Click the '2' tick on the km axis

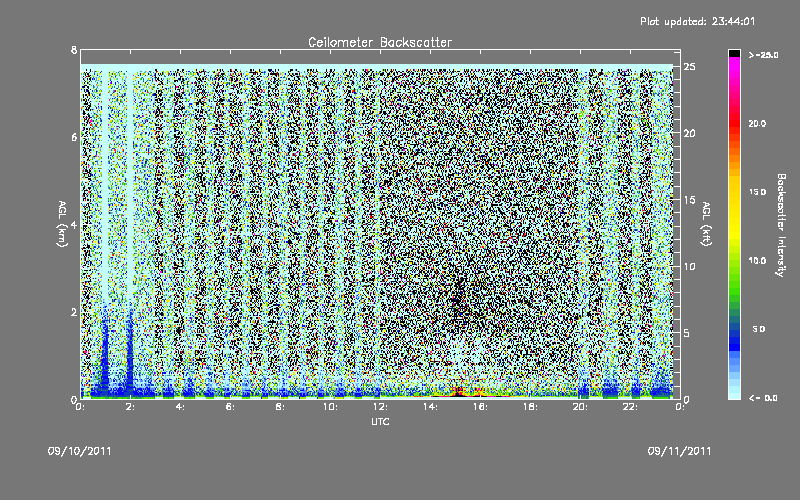point(74,312)
